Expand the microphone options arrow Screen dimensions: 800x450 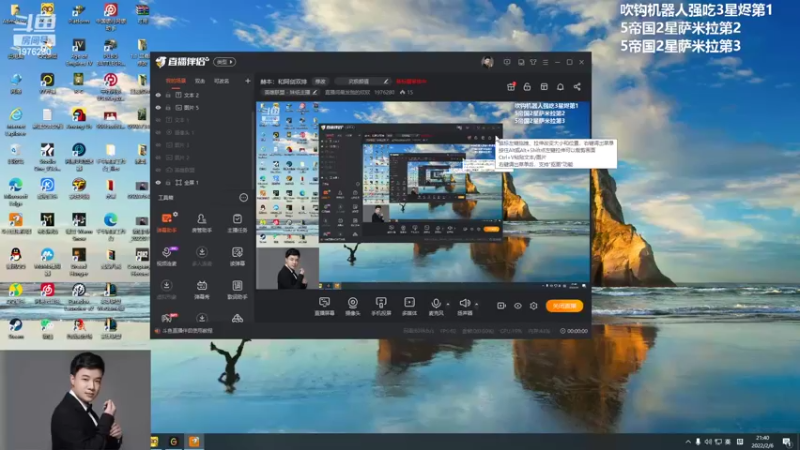(448, 304)
